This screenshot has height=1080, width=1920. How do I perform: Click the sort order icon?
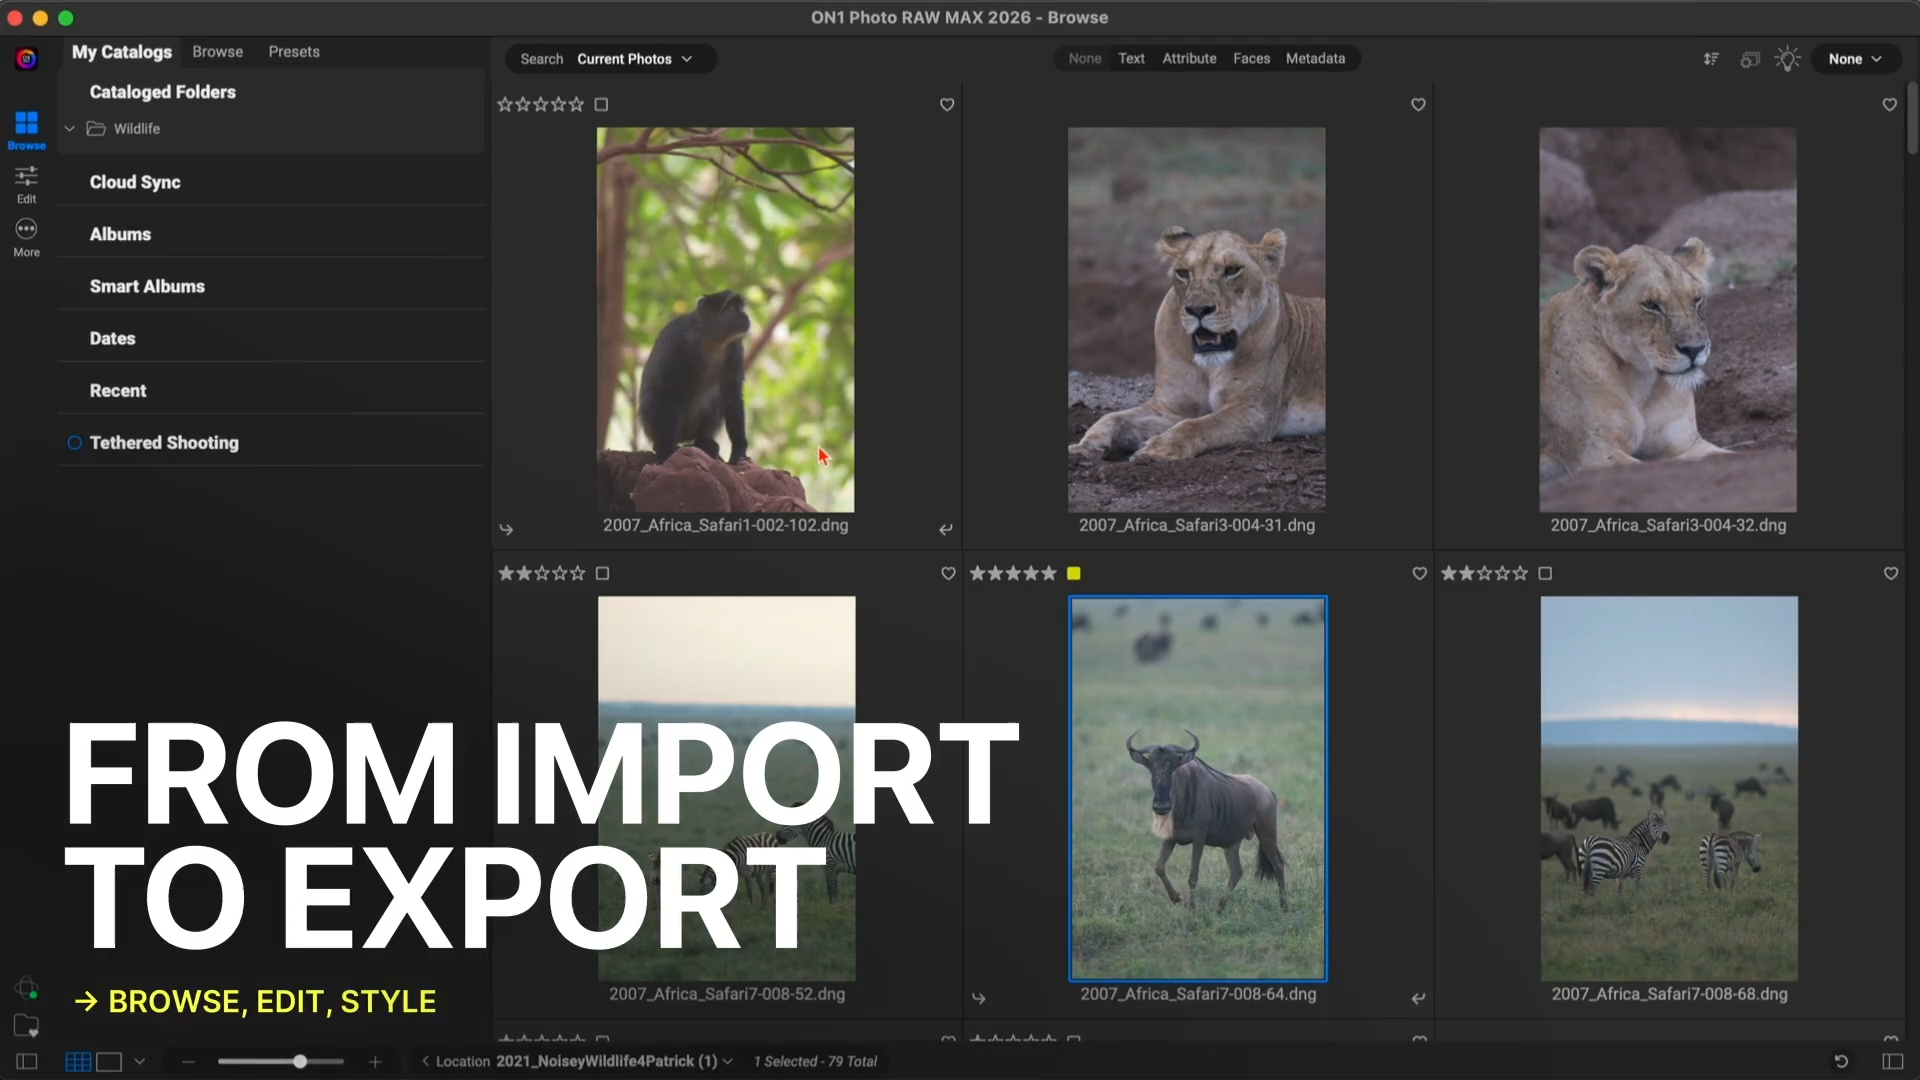pos(1711,59)
